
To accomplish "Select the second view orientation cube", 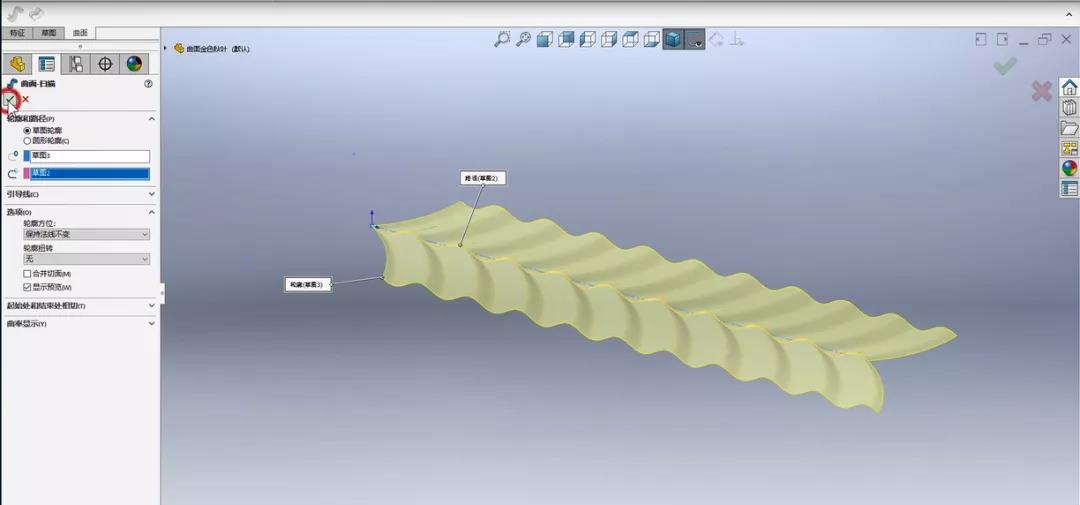I will pyautogui.click(x=566, y=40).
